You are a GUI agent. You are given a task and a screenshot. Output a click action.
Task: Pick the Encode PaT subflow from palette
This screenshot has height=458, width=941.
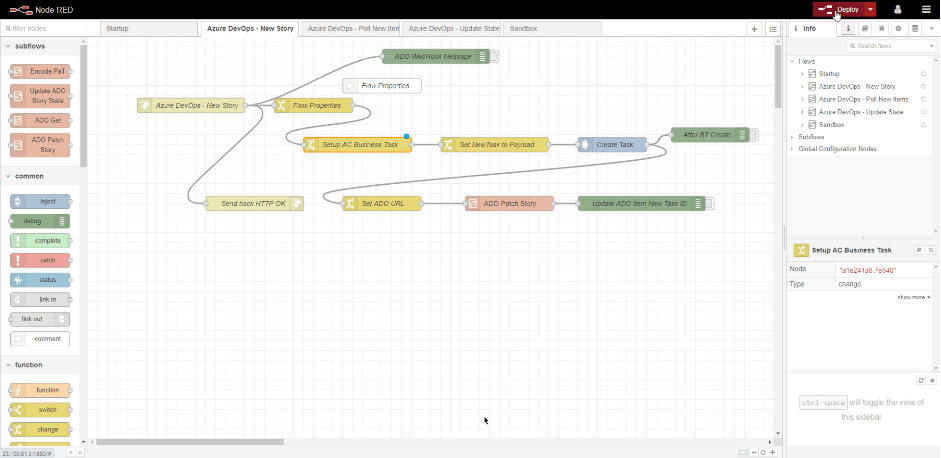(x=40, y=71)
